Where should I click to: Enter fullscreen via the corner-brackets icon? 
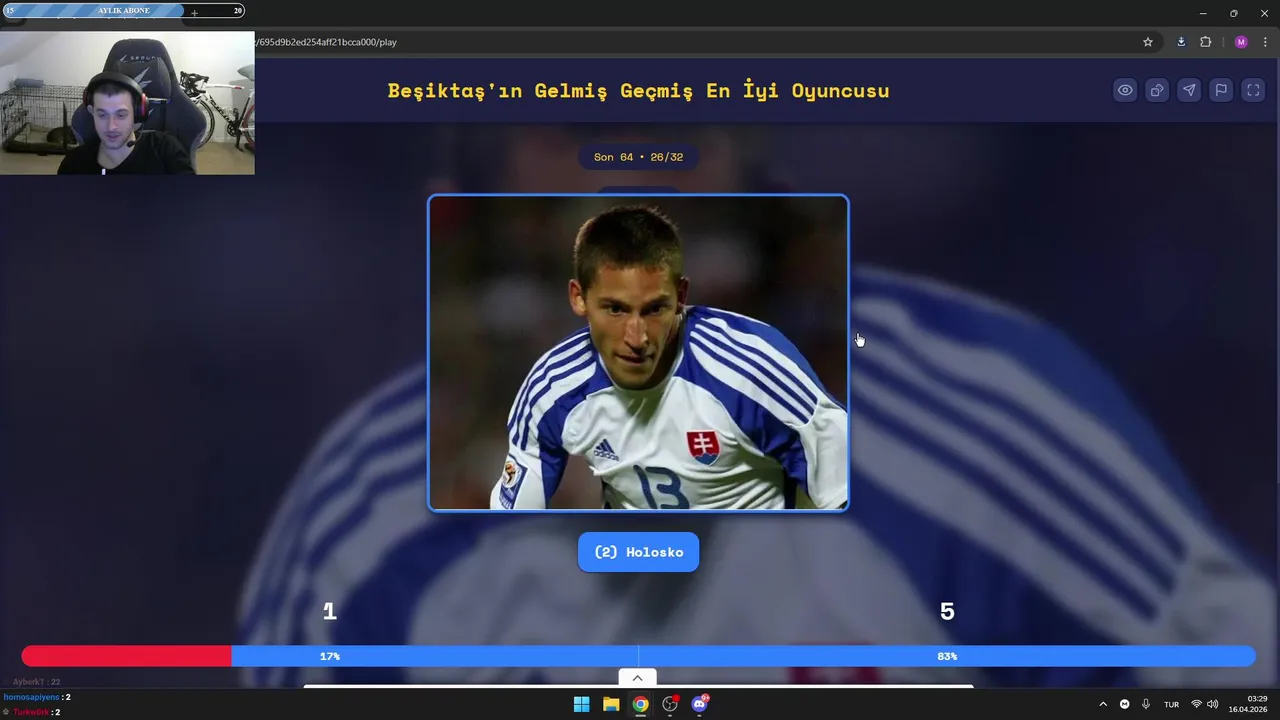1253,90
